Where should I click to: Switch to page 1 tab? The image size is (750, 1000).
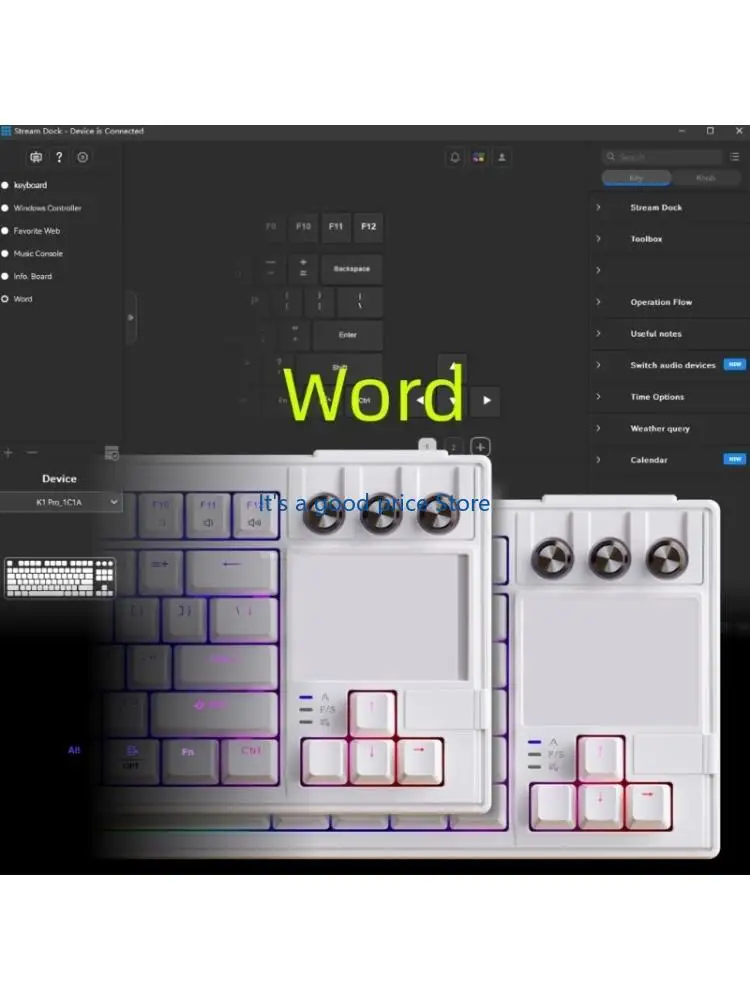[427, 446]
